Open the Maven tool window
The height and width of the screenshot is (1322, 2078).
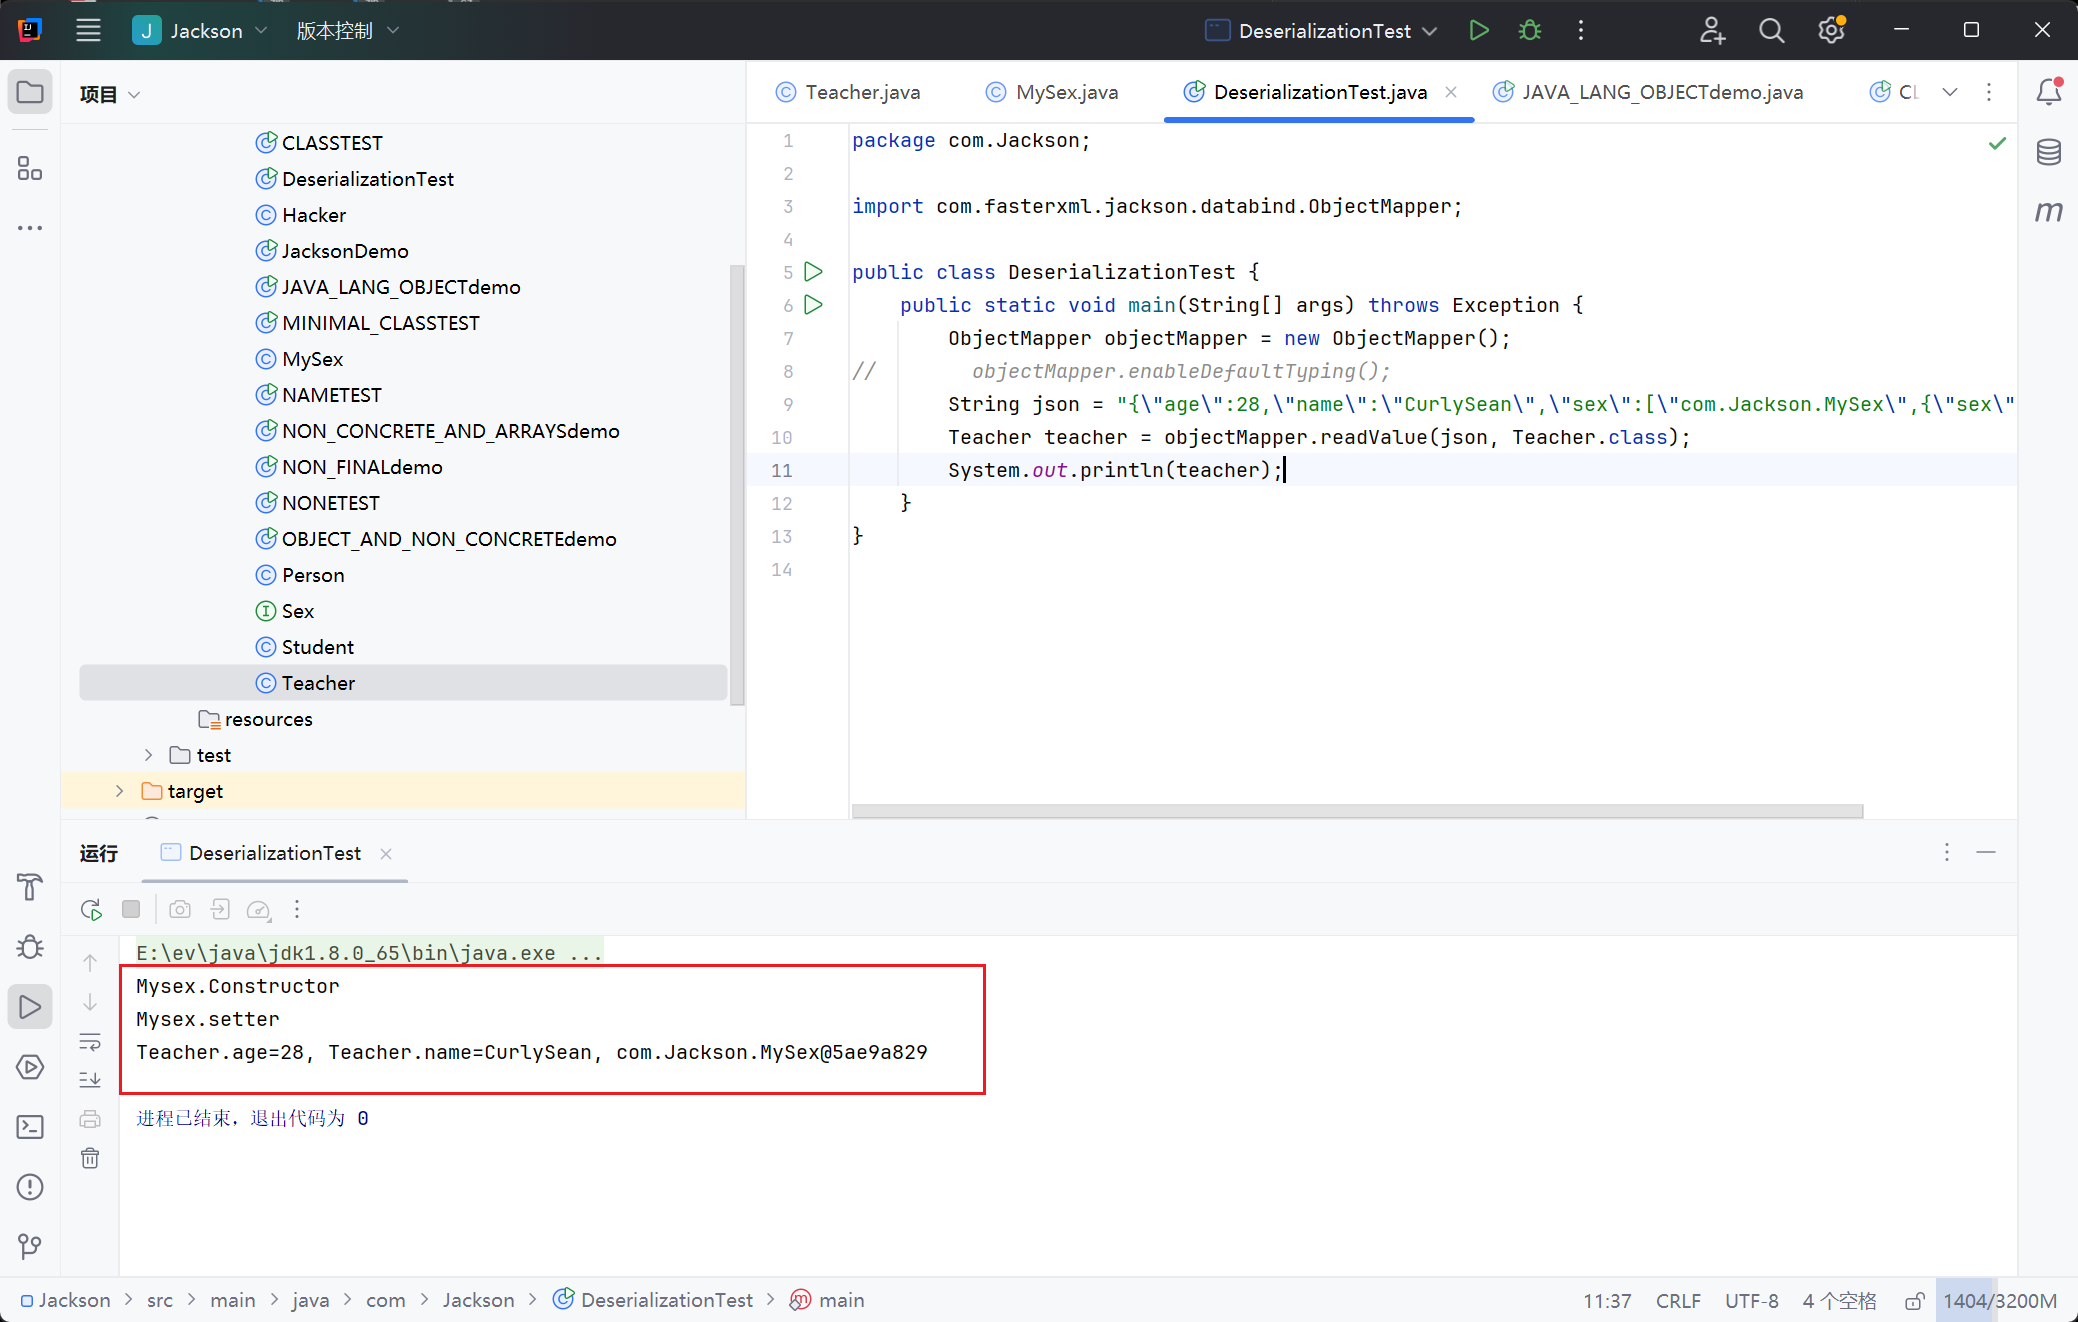click(2048, 211)
